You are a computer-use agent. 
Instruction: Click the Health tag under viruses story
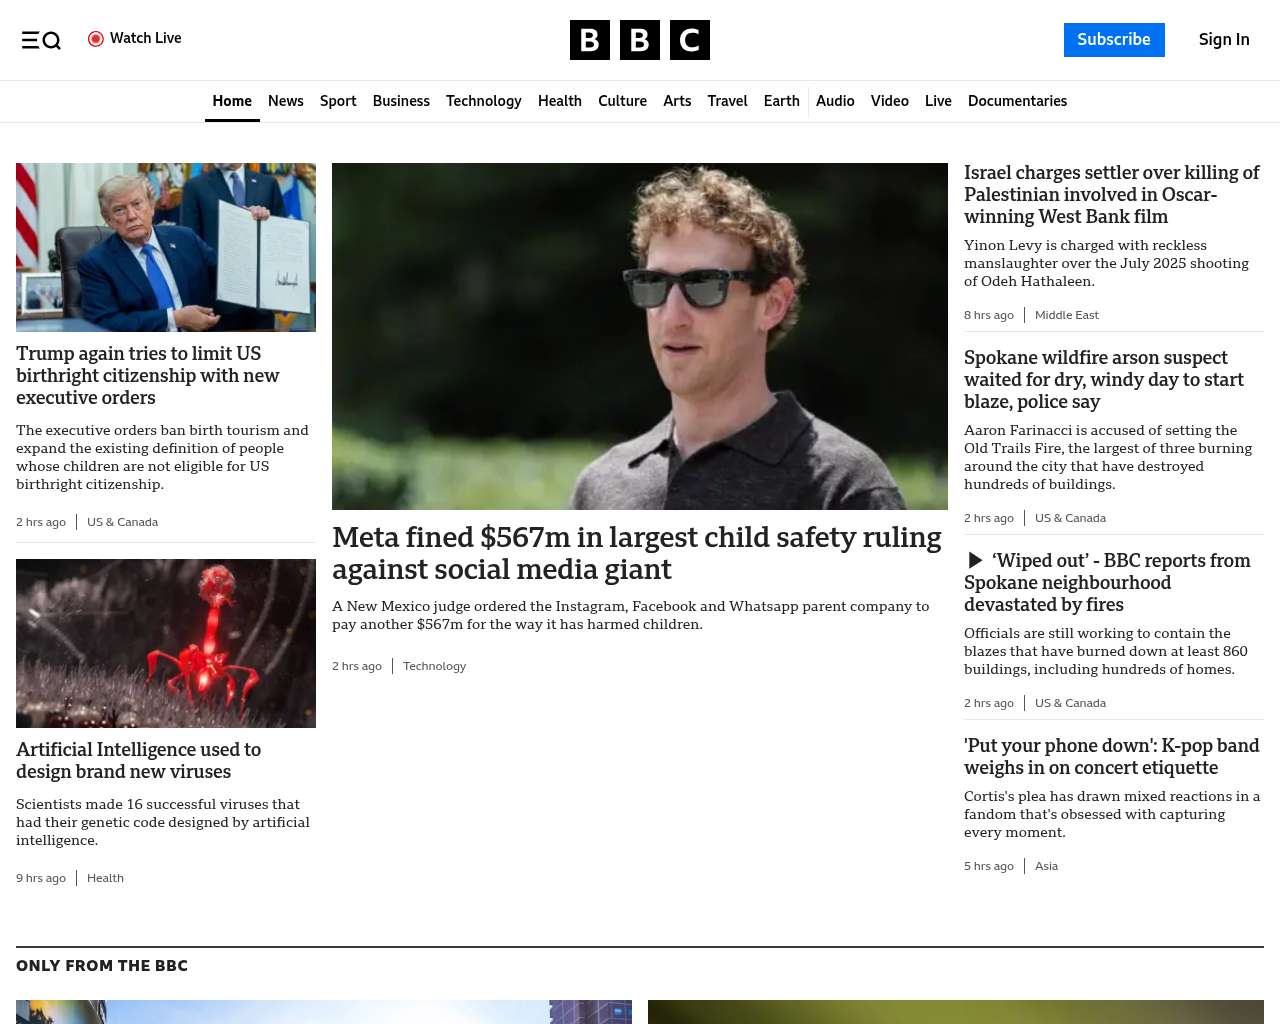click(105, 878)
